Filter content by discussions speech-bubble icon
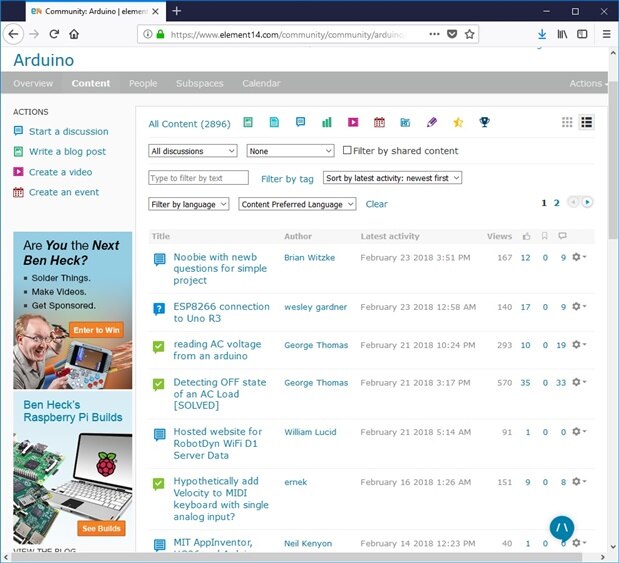This screenshot has width=619, height=563. (300, 123)
